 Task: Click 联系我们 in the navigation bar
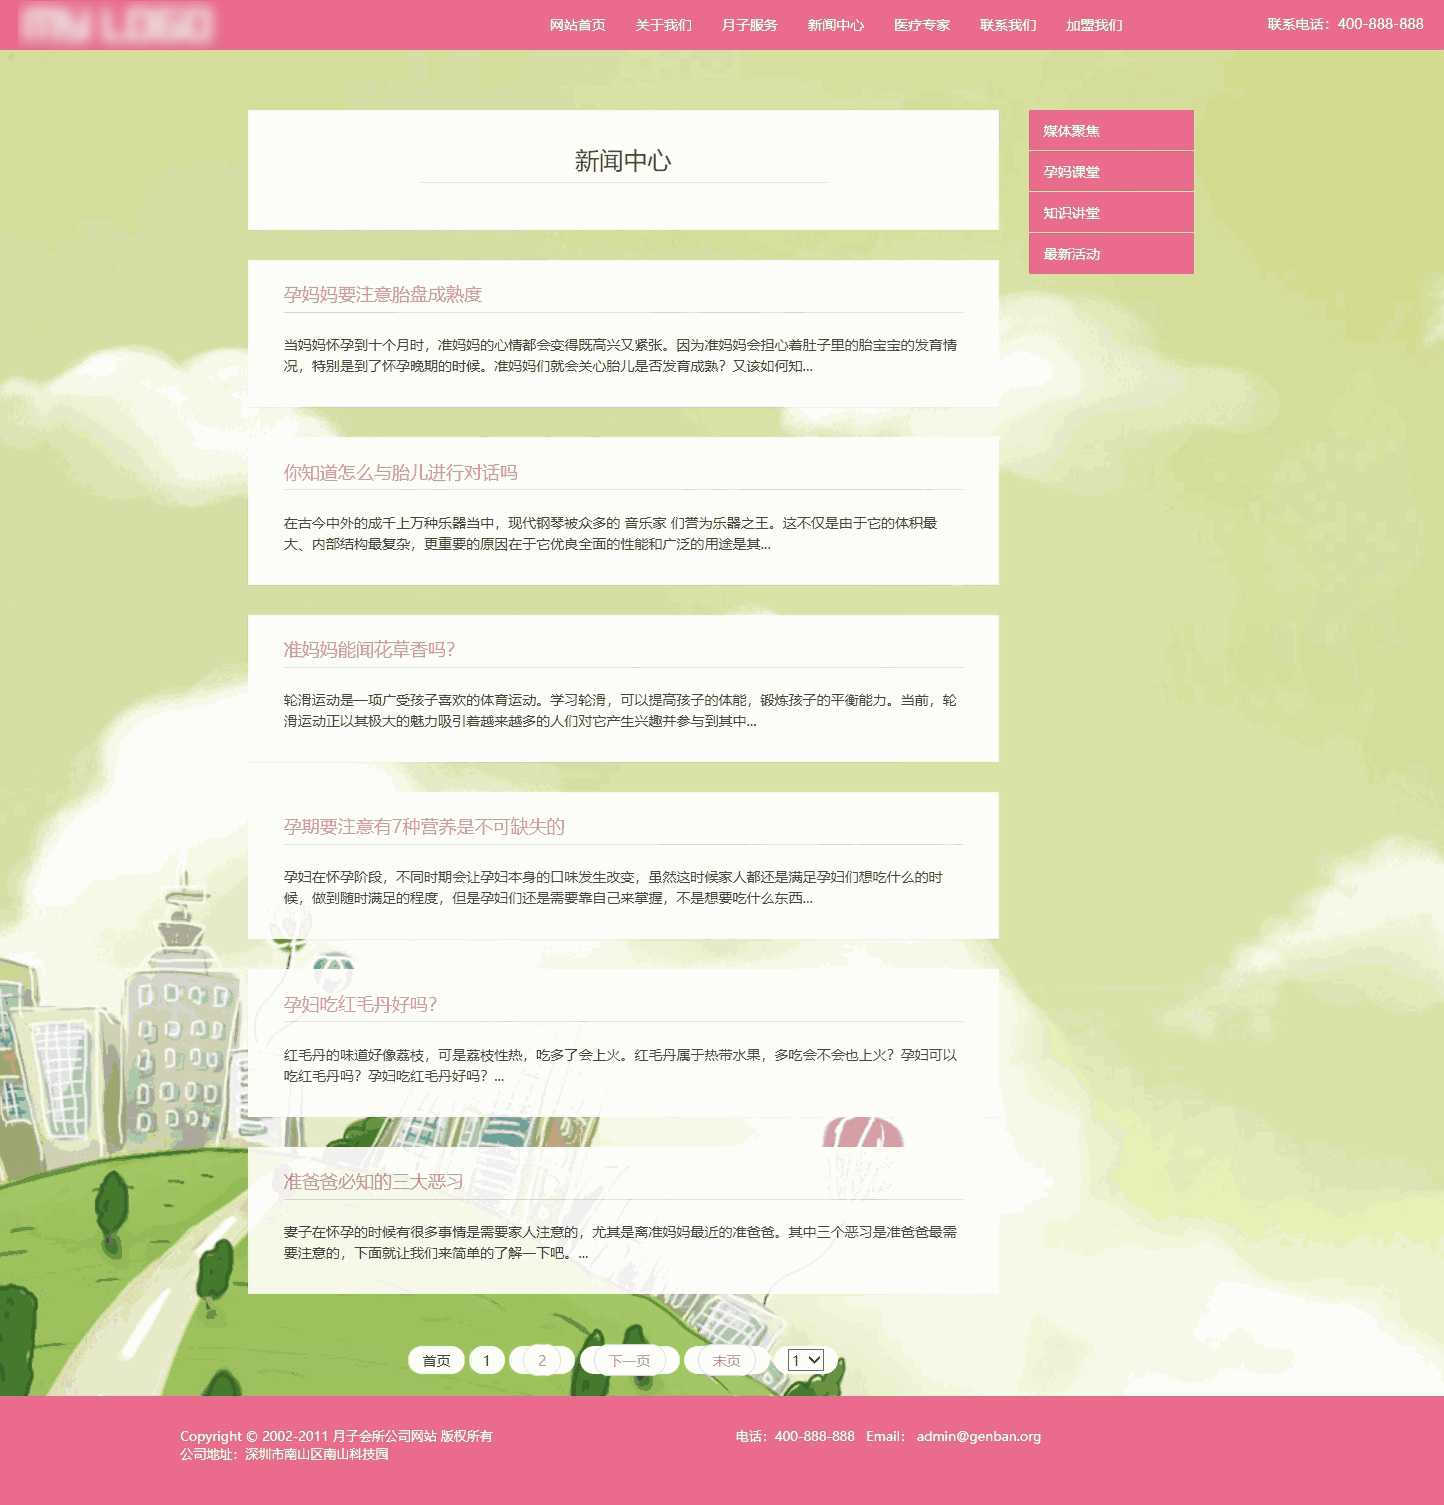pyautogui.click(x=1007, y=25)
